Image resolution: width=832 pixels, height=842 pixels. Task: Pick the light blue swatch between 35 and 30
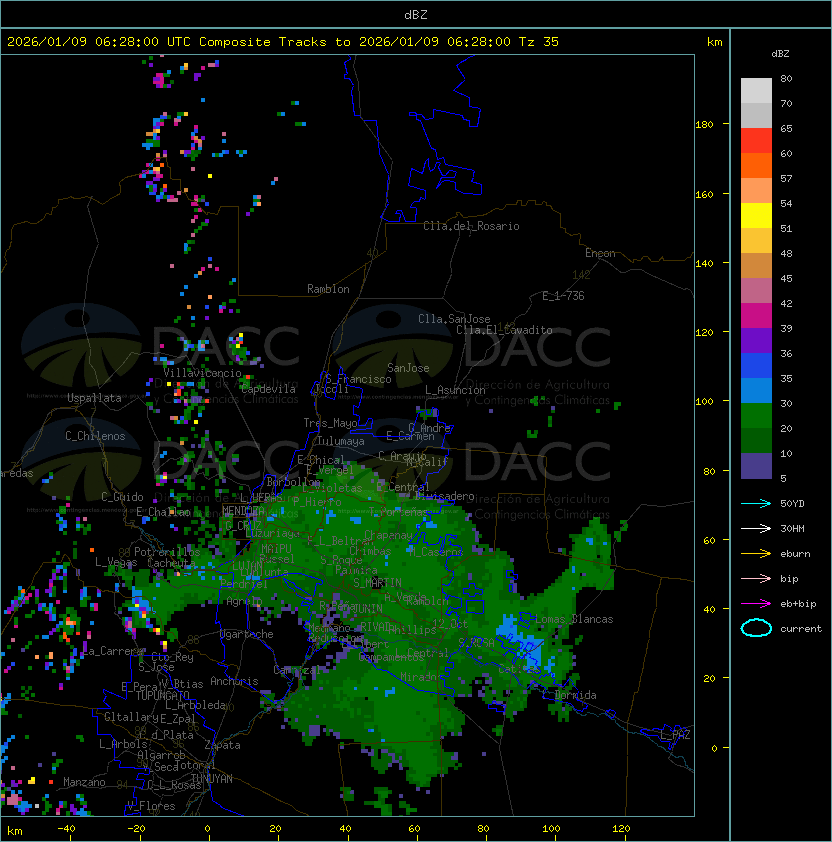pos(756,391)
